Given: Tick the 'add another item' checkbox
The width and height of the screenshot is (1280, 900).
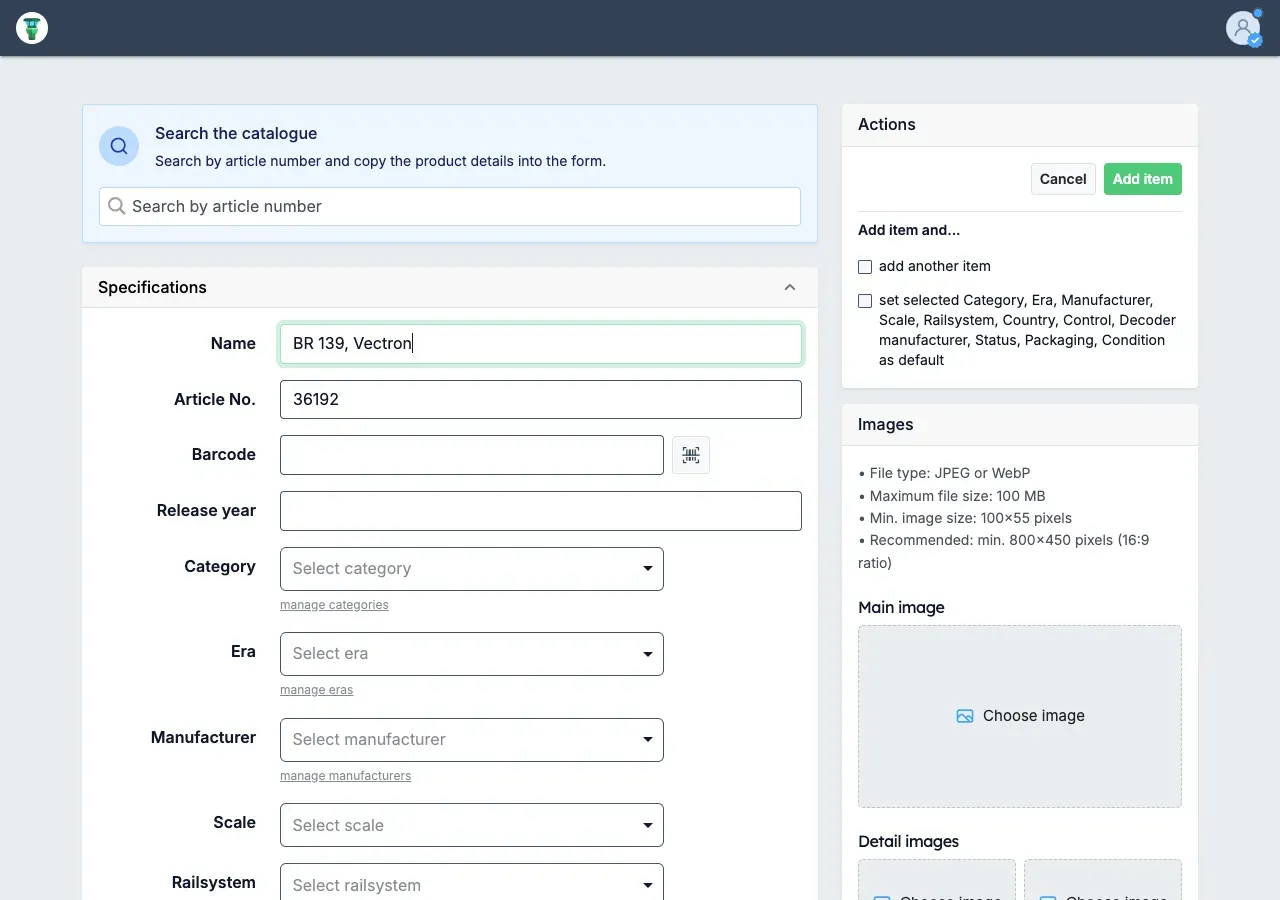Looking at the screenshot, I should click(865, 267).
